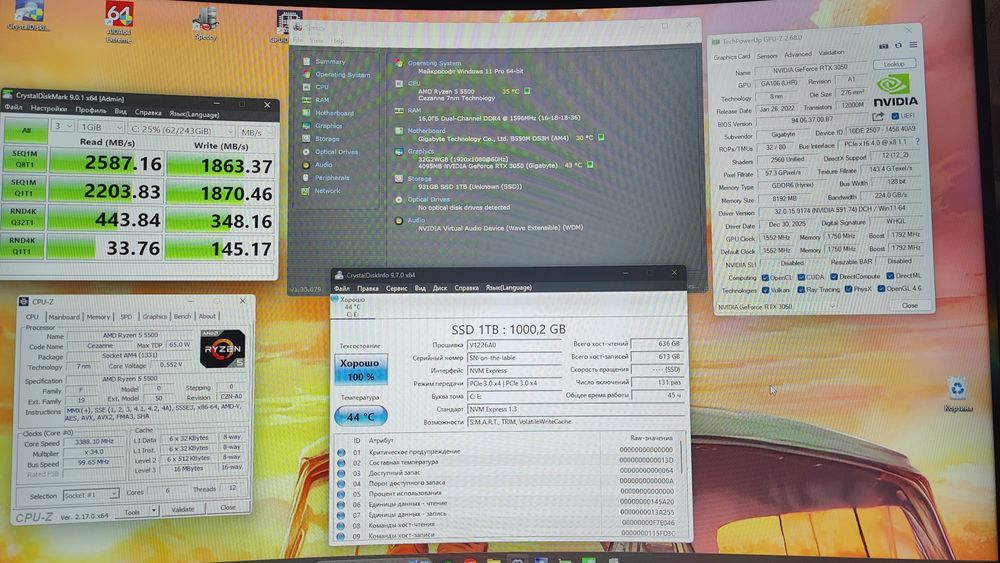
Task: Switch to Sensors tab in GPU-Z
Action: coord(767,56)
